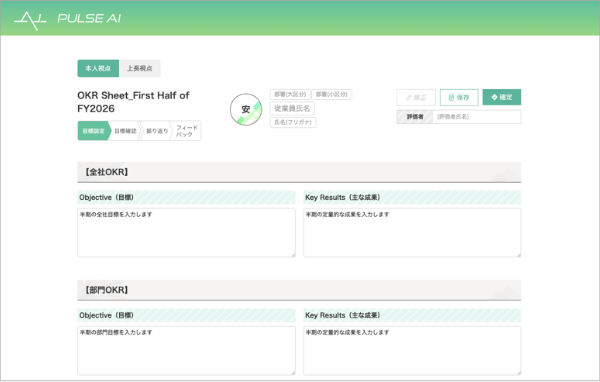
Task: Focus the 部門OKR Objective text area
Action: tap(186, 351)
